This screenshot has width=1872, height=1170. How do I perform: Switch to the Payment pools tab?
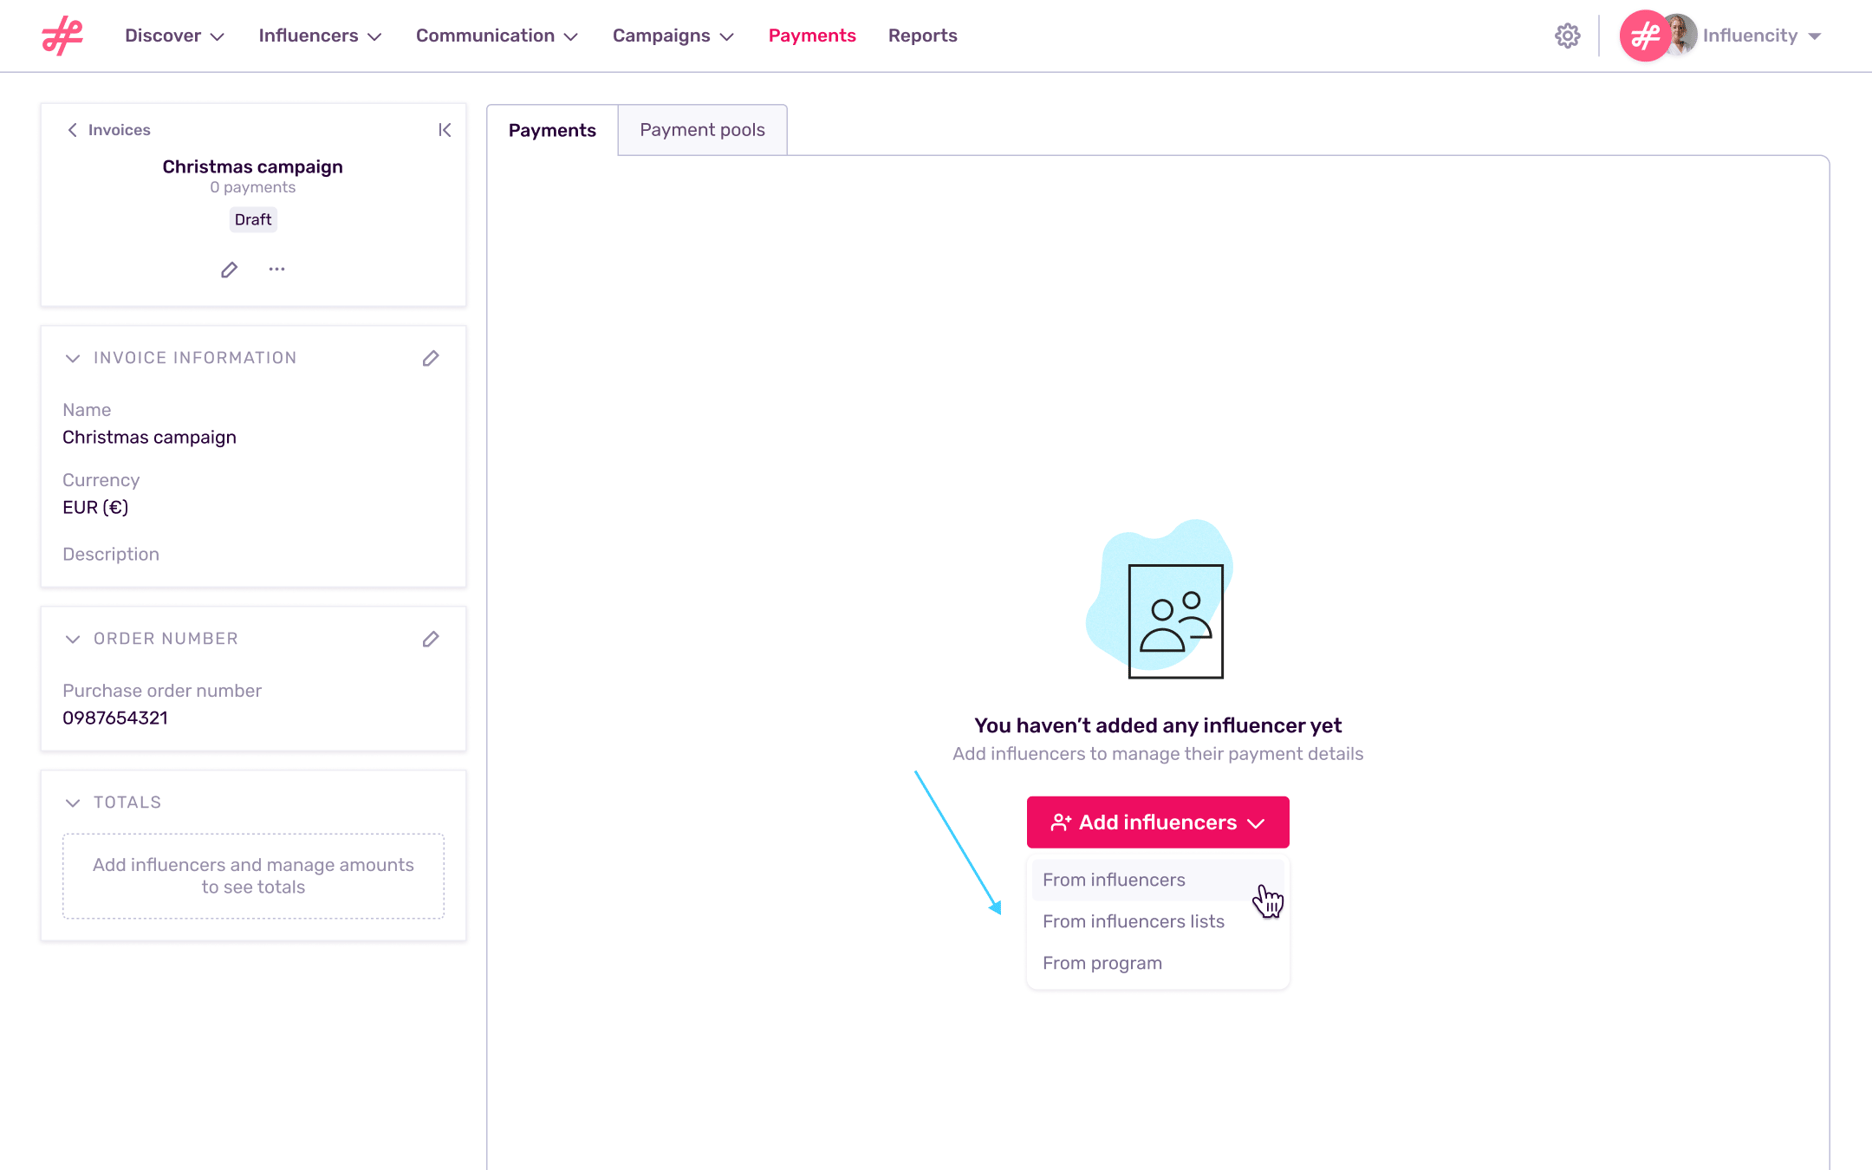(x=701, y=129)
